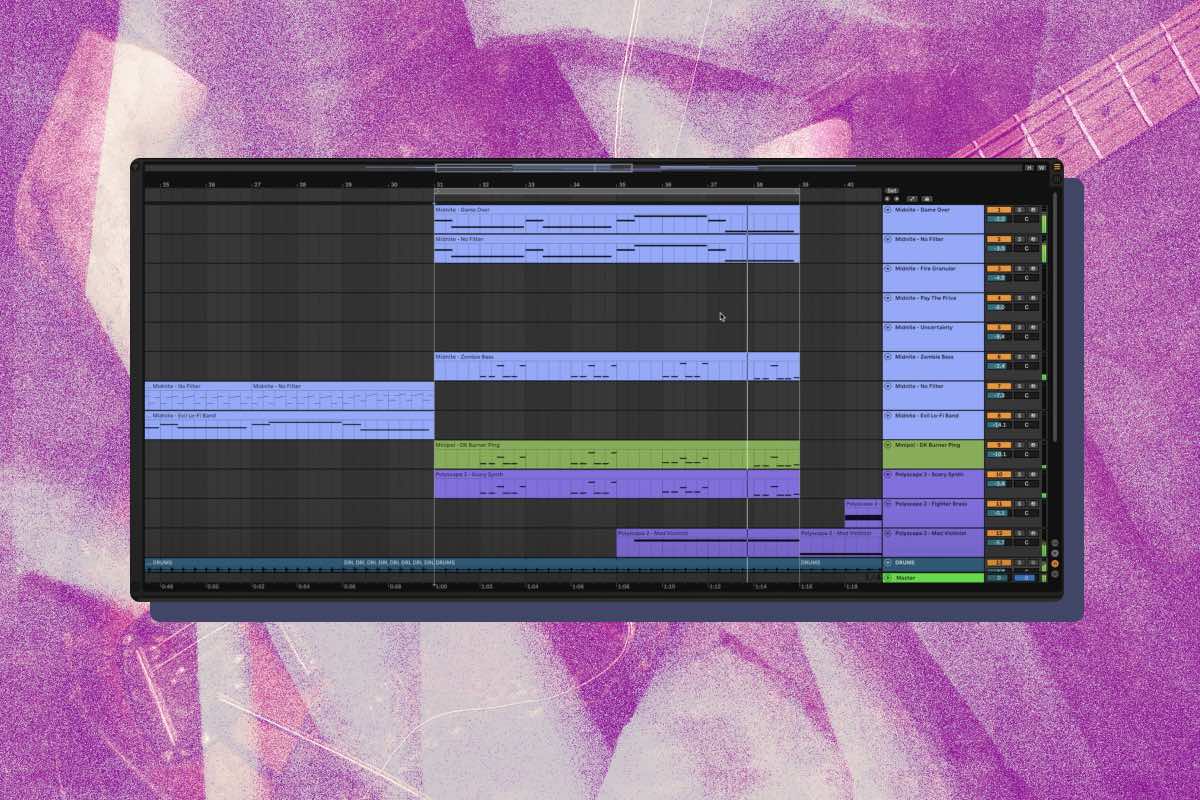Click the pan control labeled C on the DRUMS track
Viewport: 1200px width, 800px height.
[1026, 569]
